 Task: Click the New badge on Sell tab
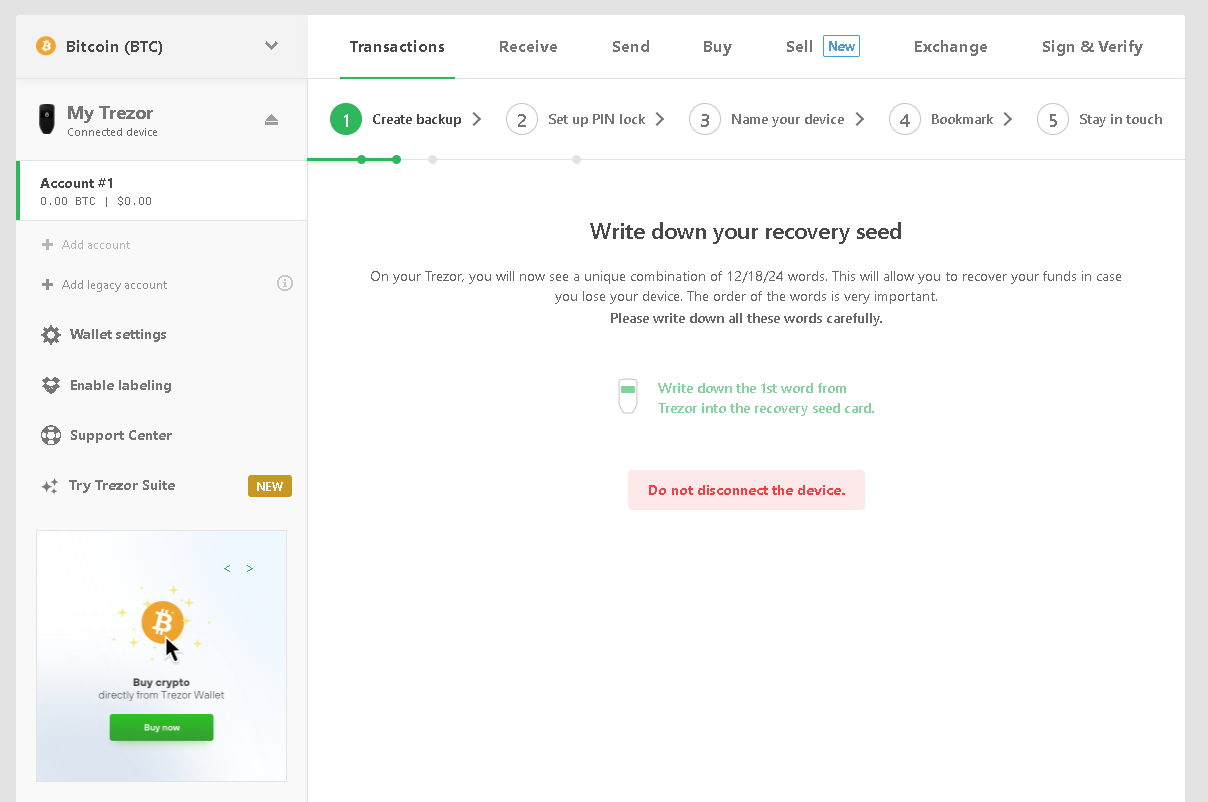tap(841, 46)
